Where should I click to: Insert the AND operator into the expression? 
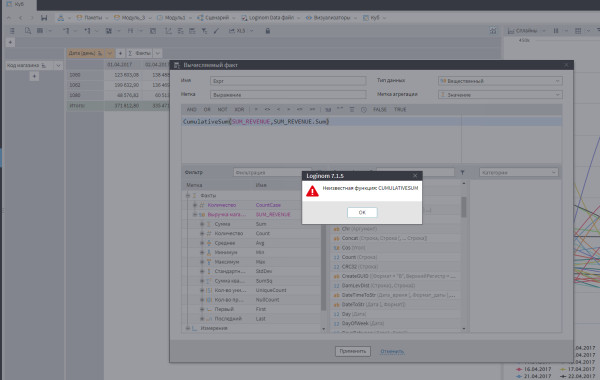coord(191,109)
